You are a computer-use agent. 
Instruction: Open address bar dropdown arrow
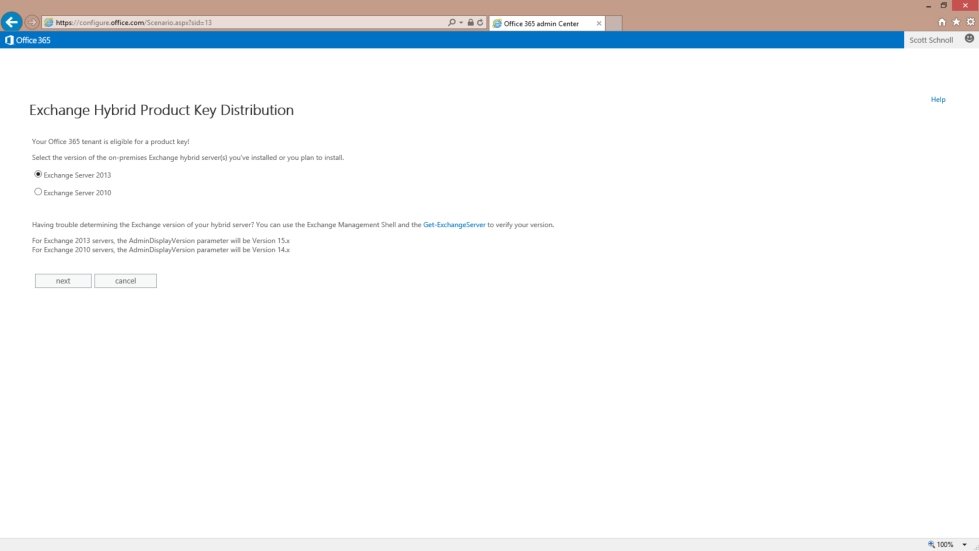click(x=461, y=22)
